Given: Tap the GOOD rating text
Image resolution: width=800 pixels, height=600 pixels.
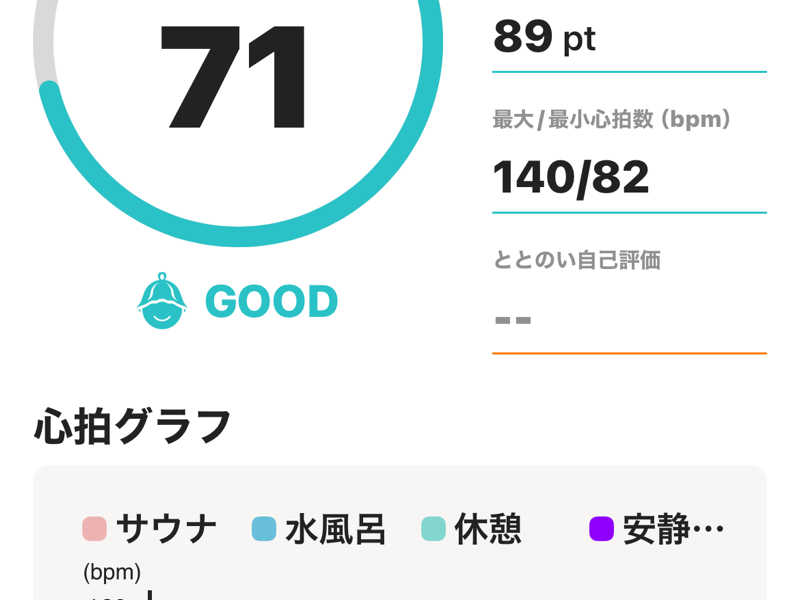Looking at the screenshot, I should coord(271,301).
